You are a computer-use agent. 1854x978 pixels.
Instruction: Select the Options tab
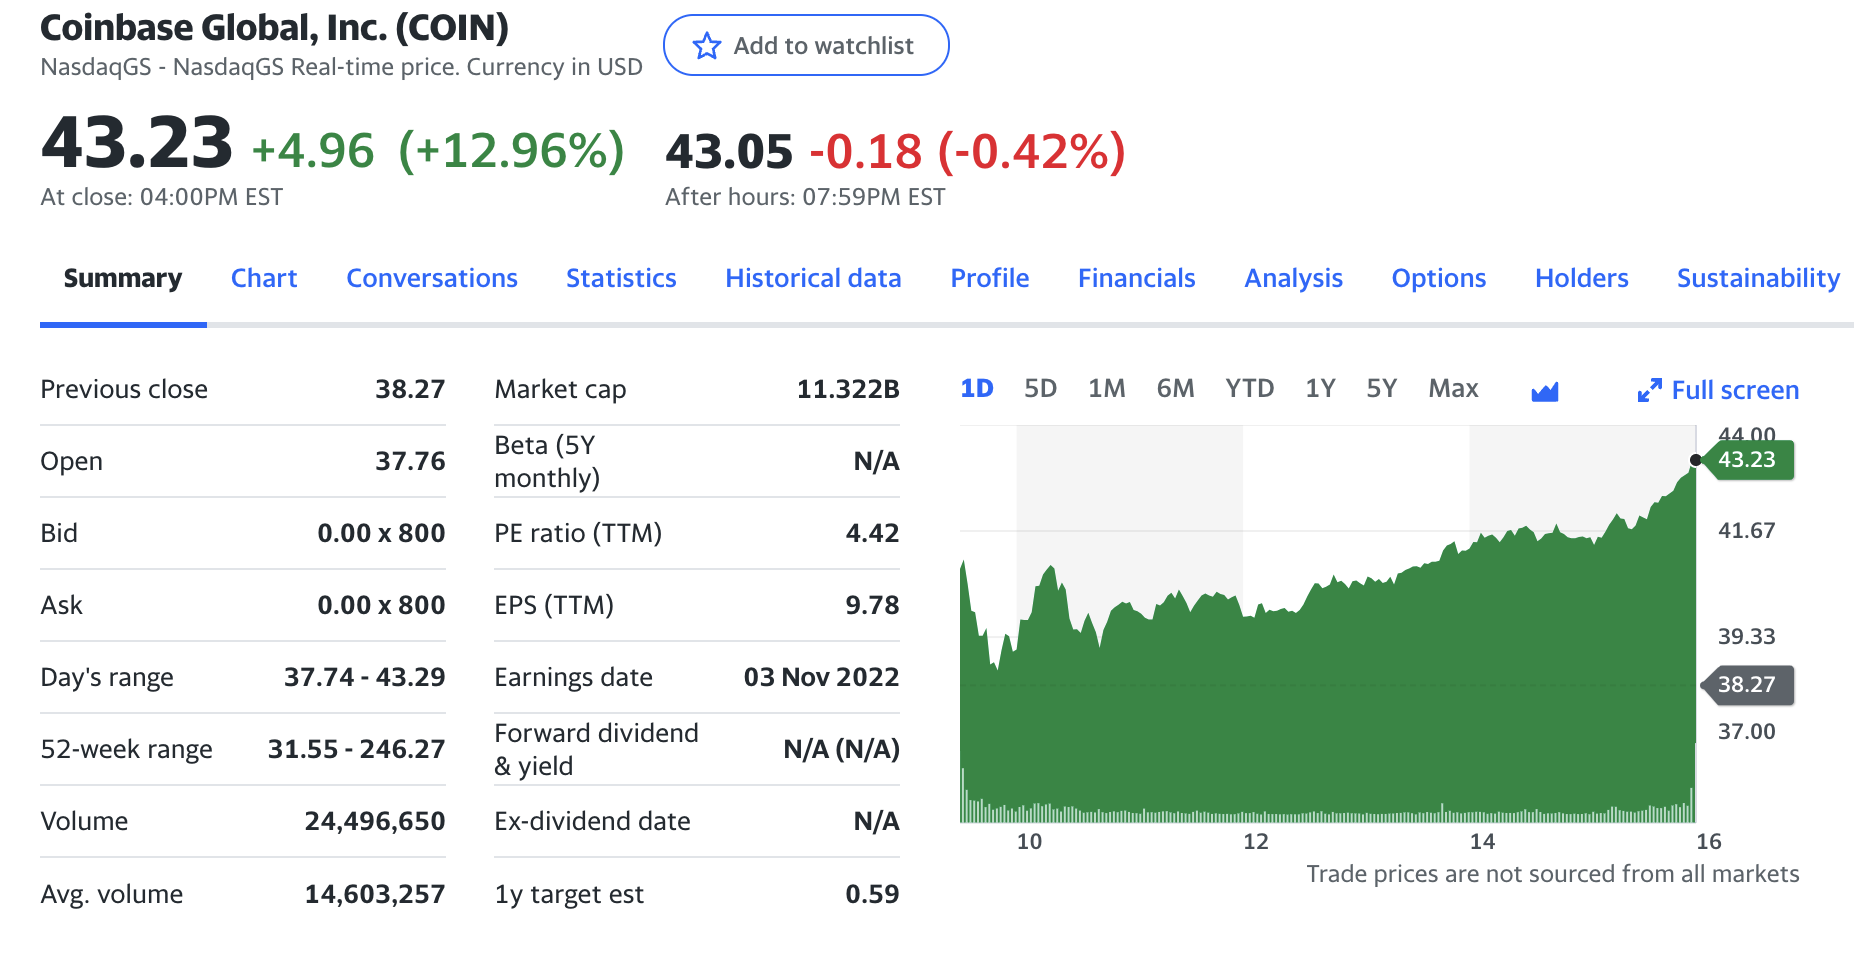(1438, 278)
